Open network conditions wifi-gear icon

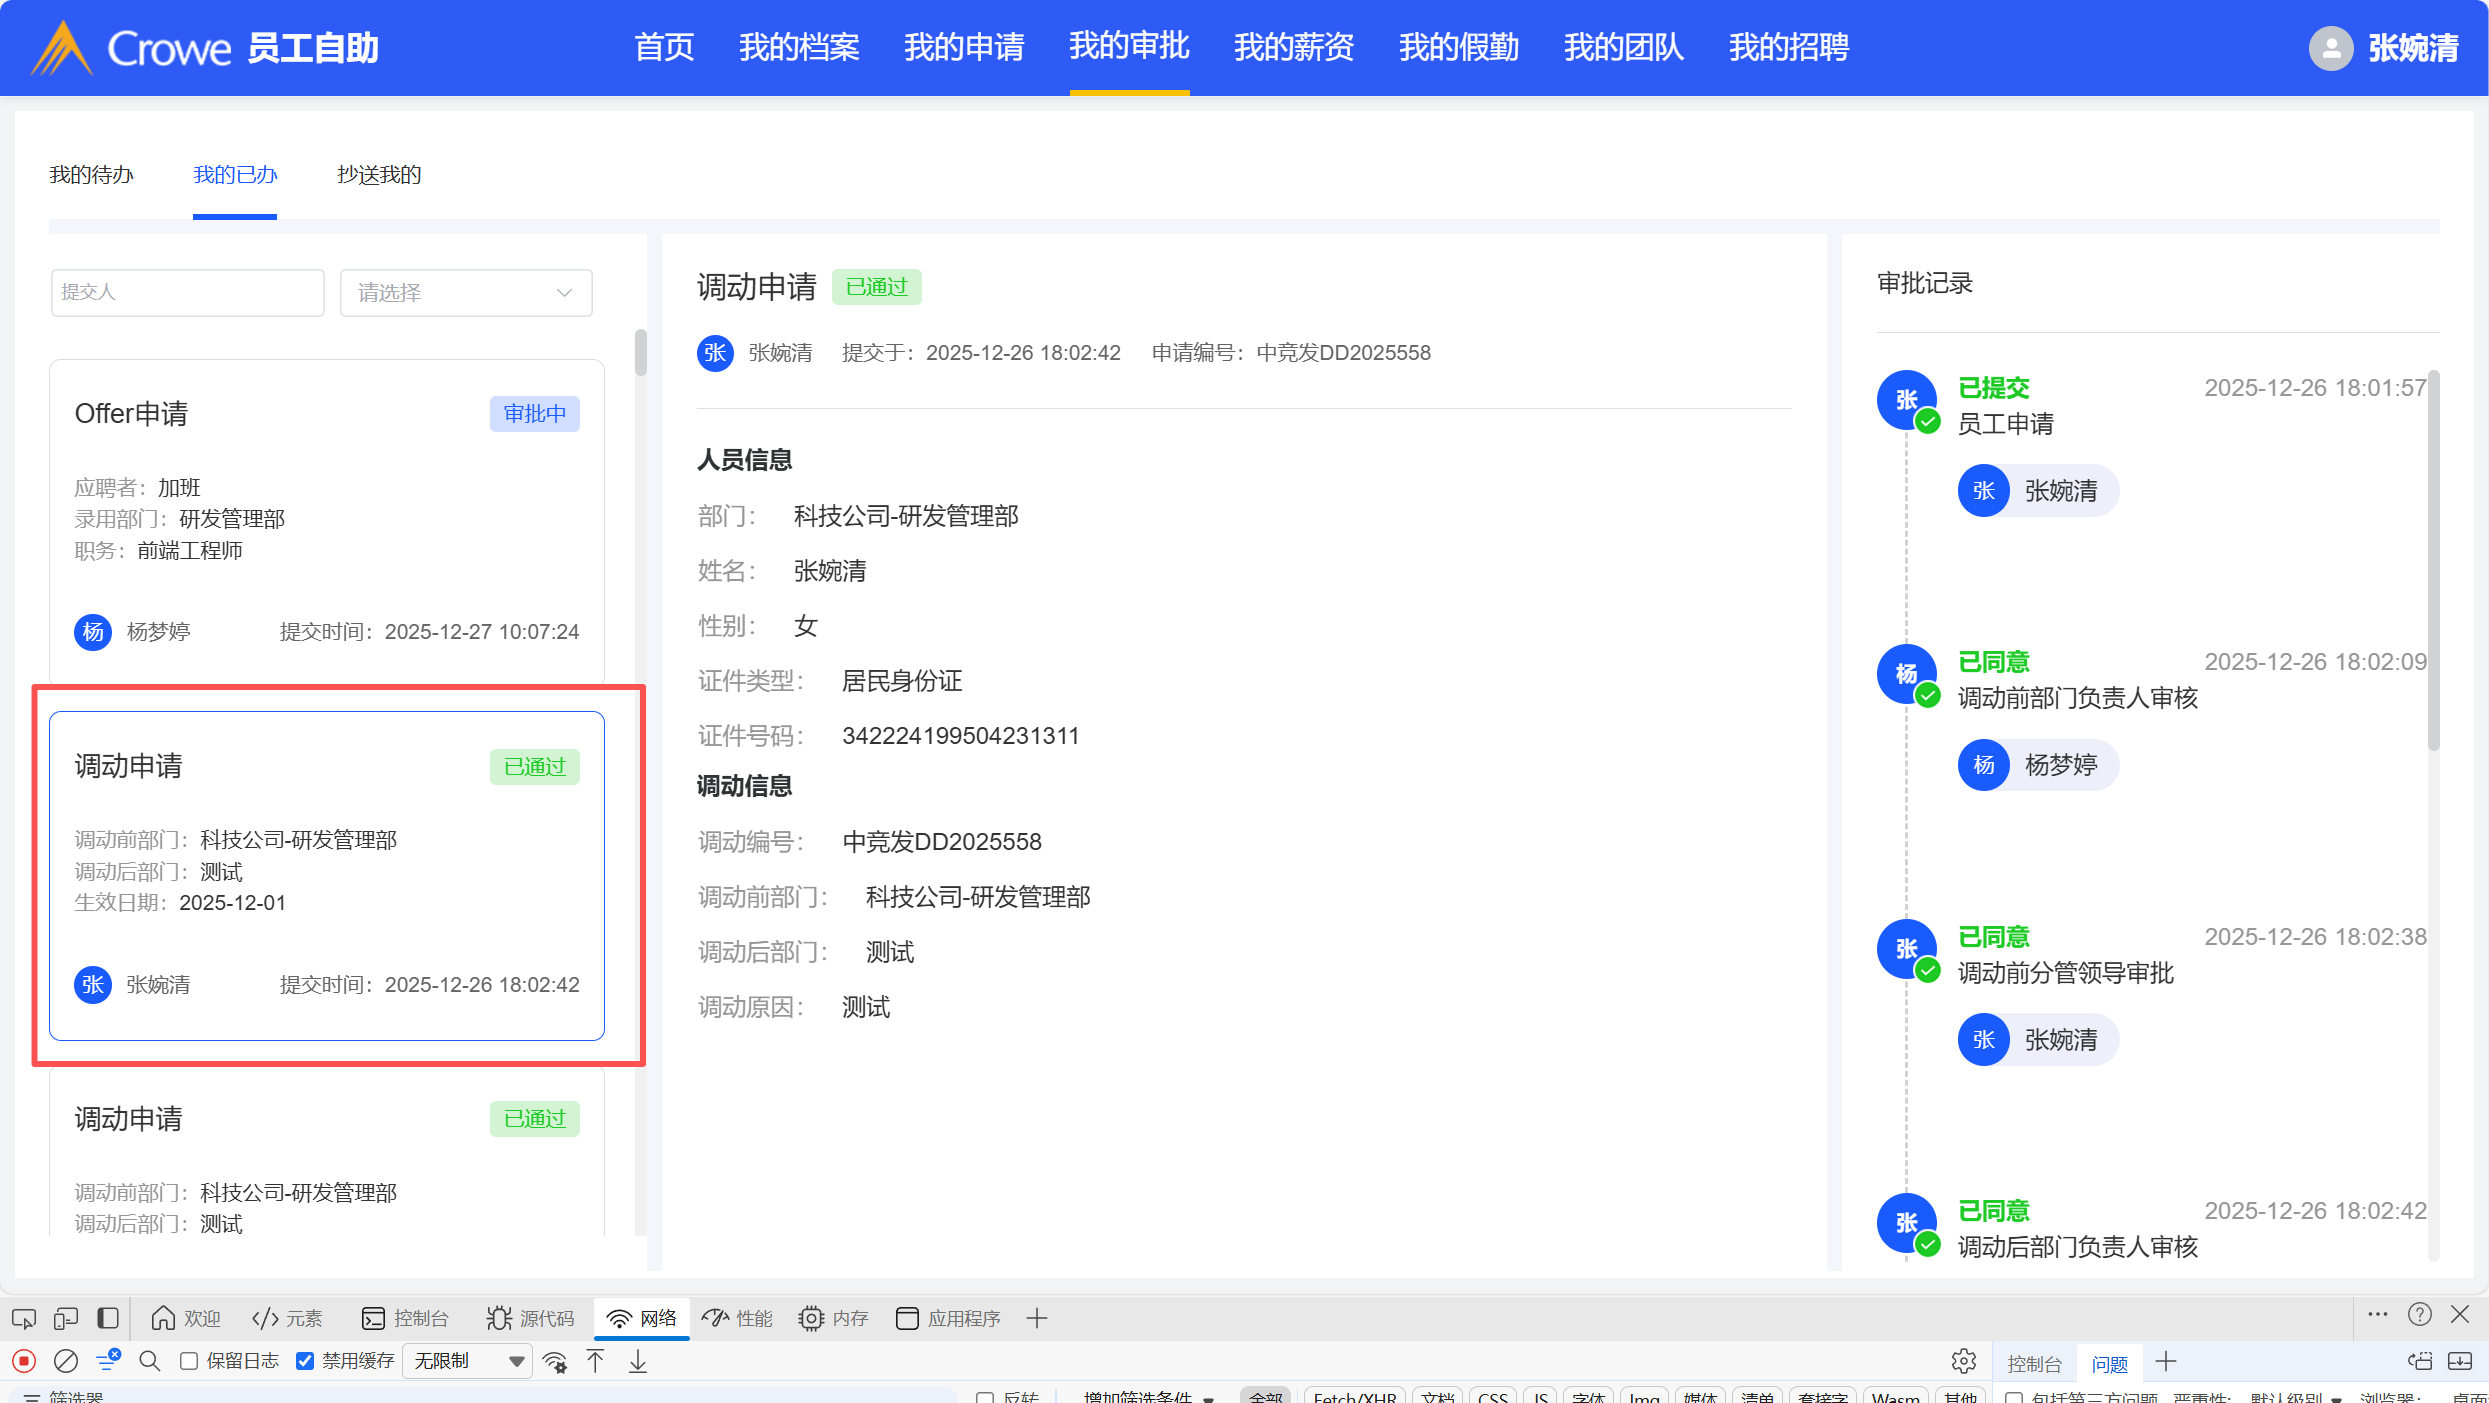tap(555, 1361)
